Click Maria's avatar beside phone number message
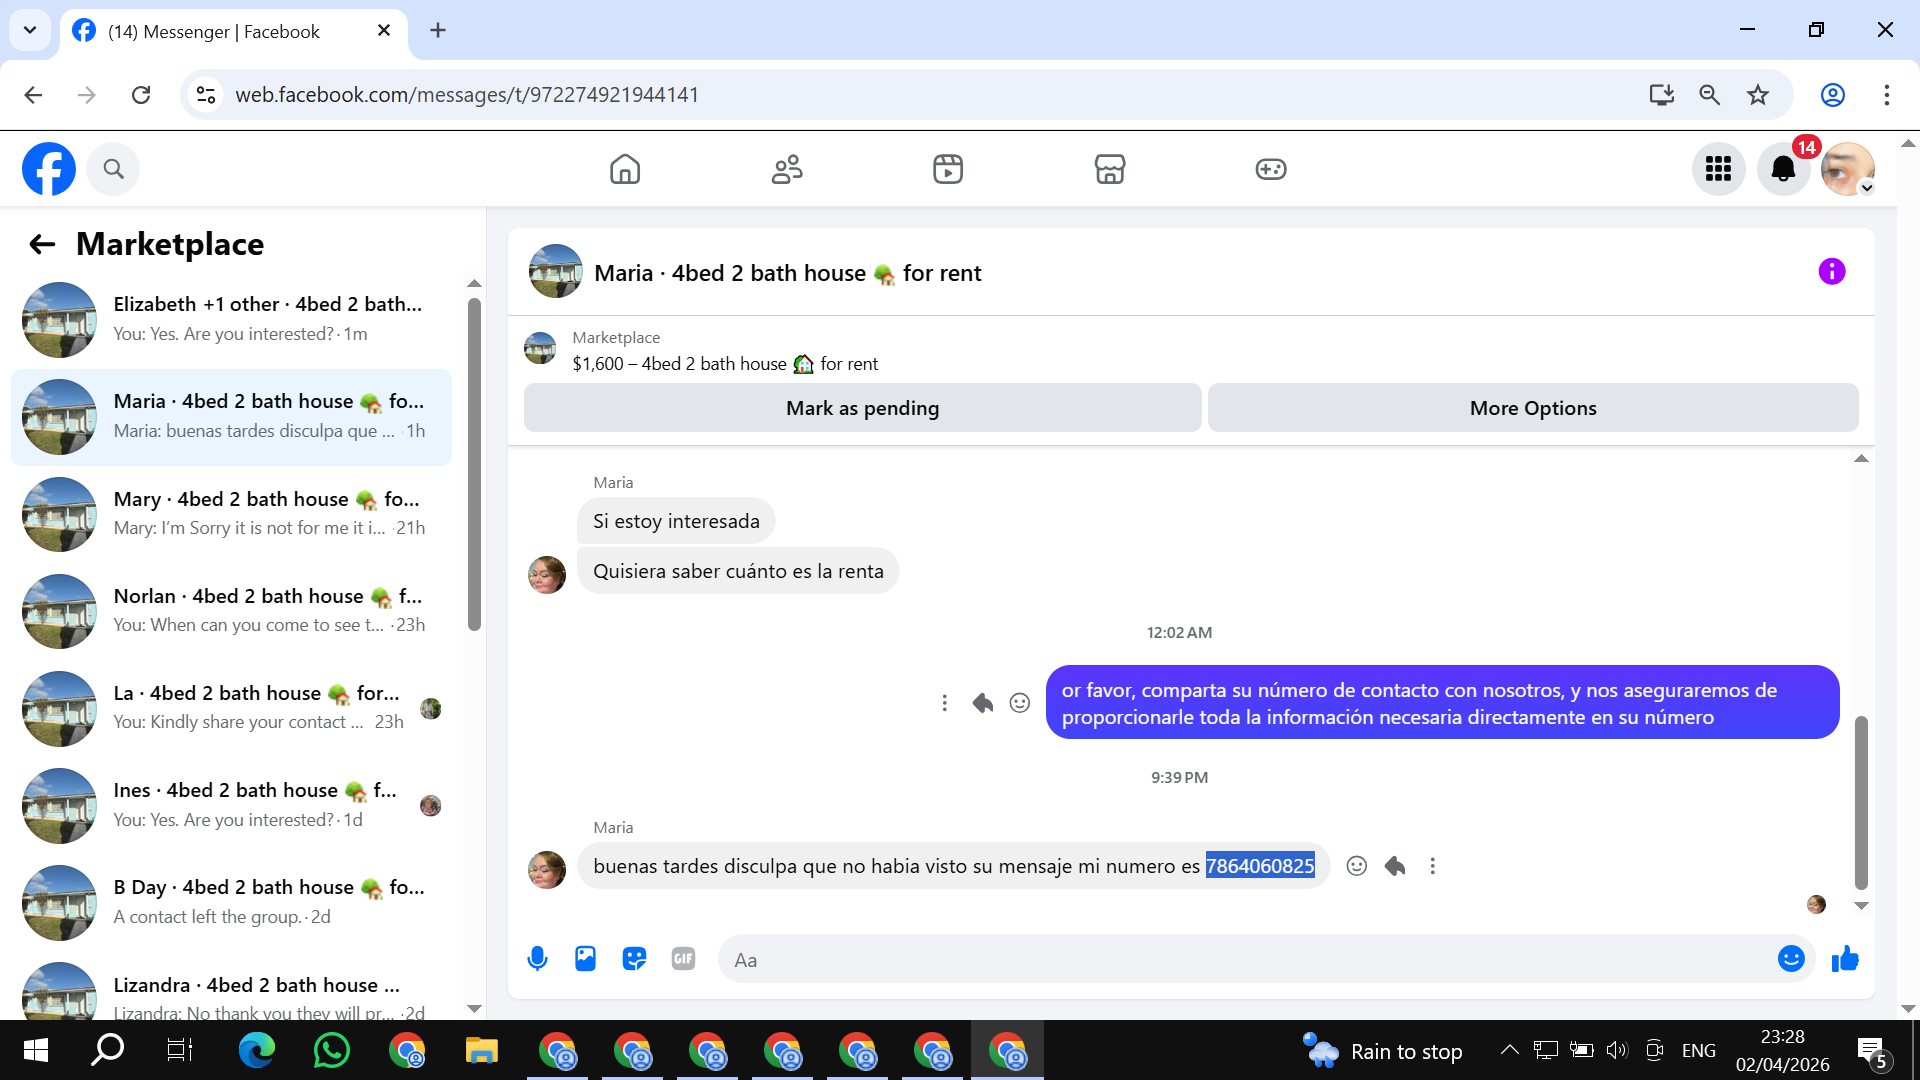This screenshot has height=1080, width=1920. pos(547,870)
